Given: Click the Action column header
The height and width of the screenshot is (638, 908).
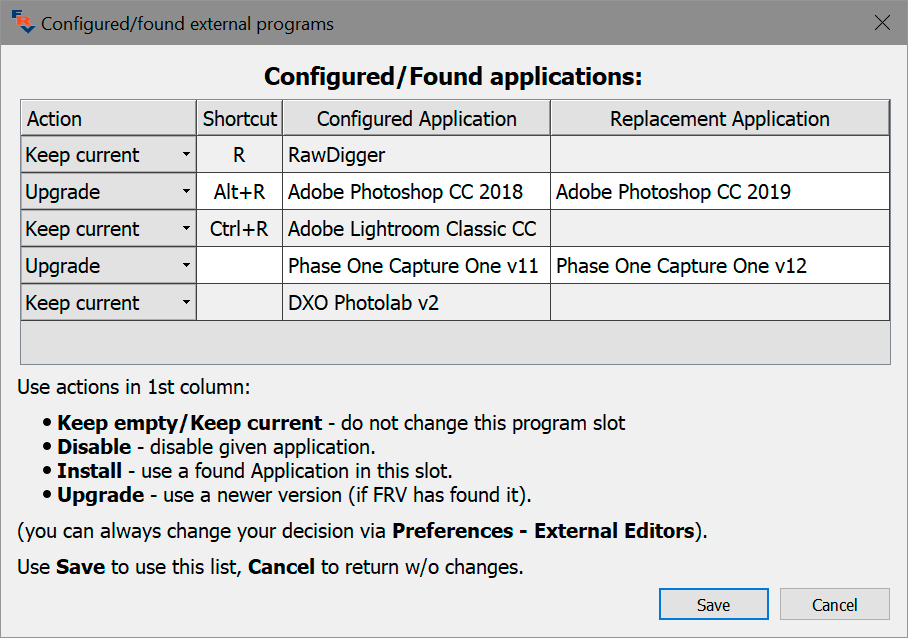Looking at the screenshot, I should coord(108,119).
